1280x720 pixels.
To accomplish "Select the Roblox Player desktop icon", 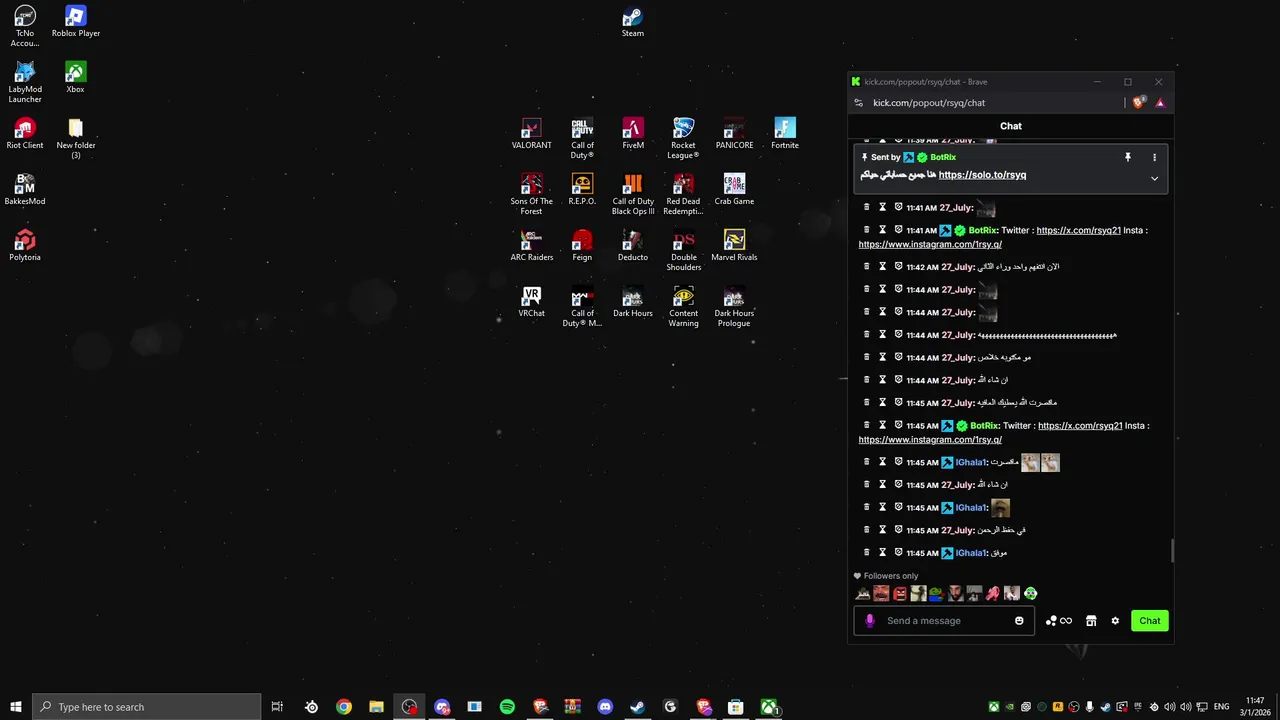I will click(76, 22).
